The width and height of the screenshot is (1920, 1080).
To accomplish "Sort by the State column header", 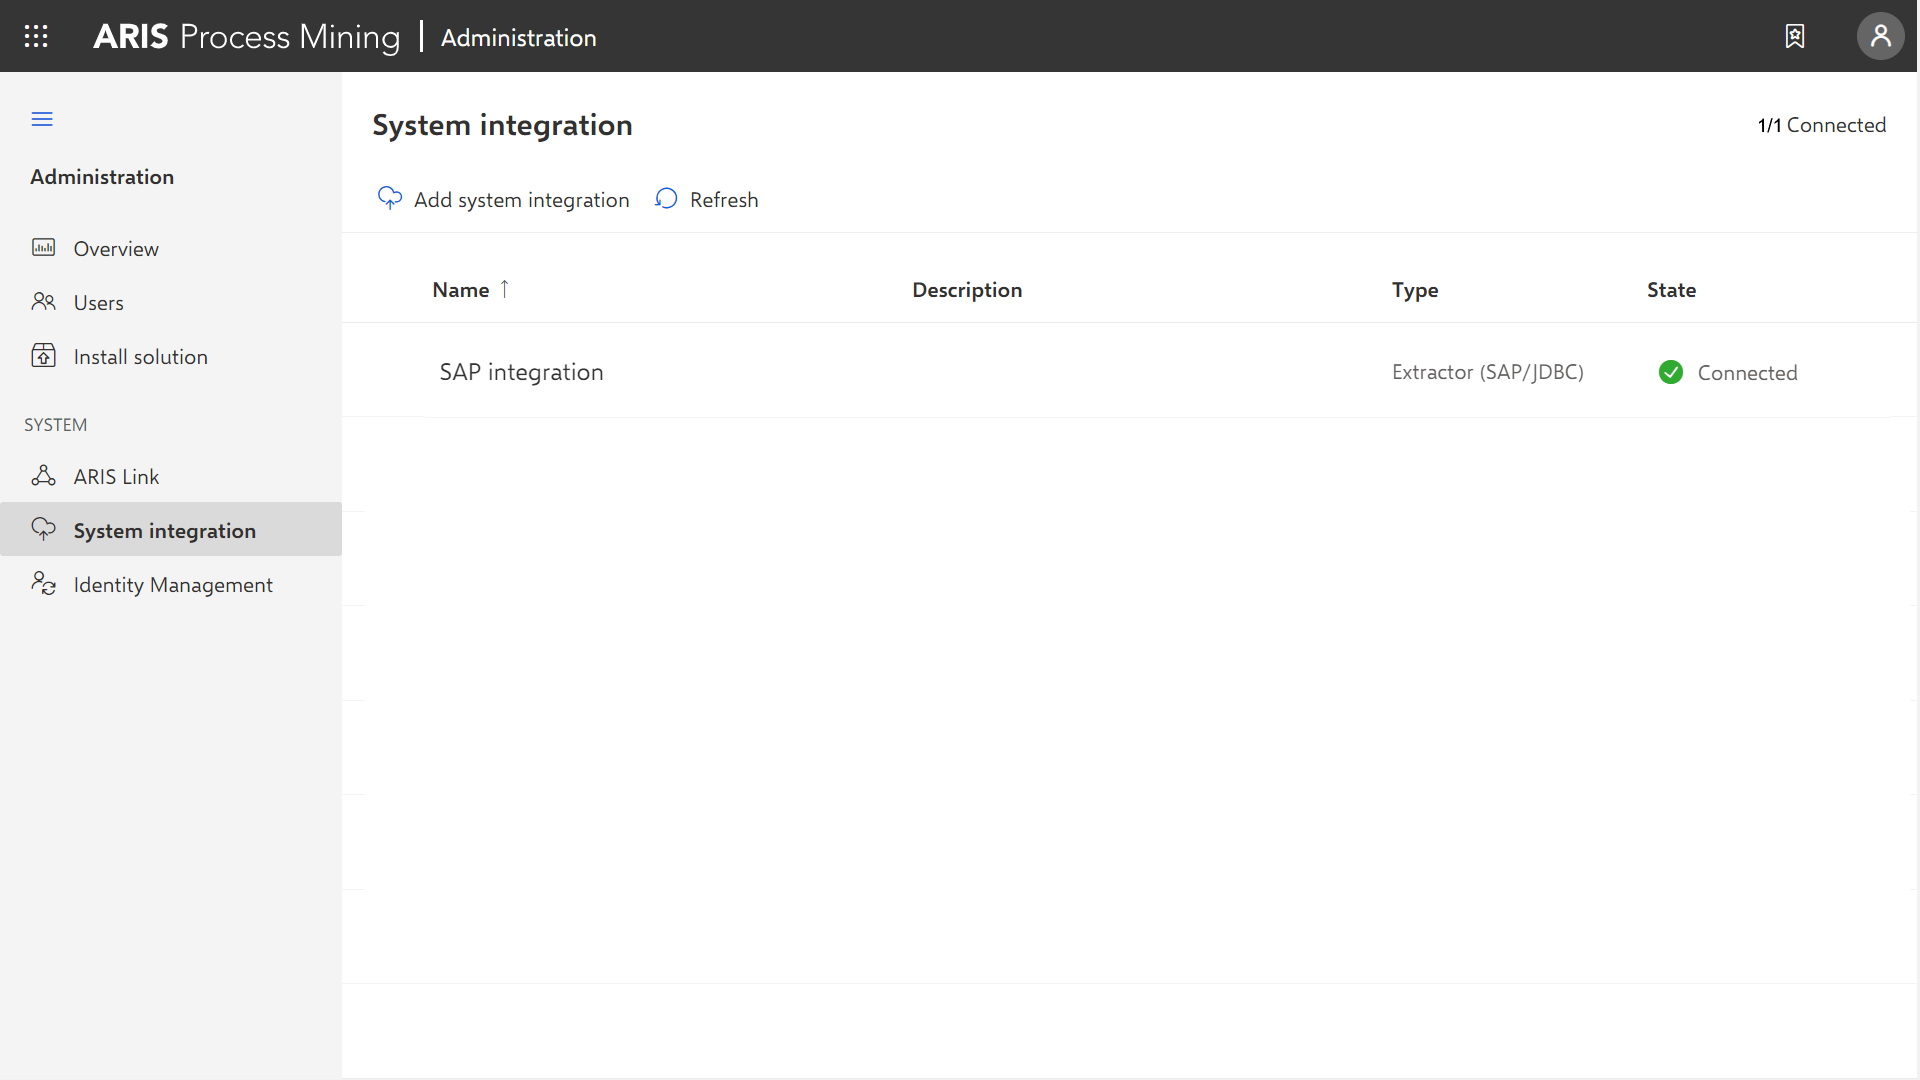I will pos(1671,290).
